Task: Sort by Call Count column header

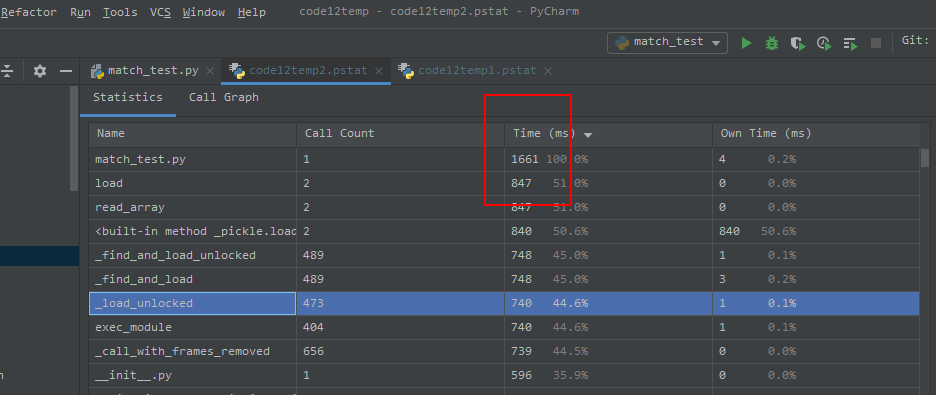Action: (401, 134)
